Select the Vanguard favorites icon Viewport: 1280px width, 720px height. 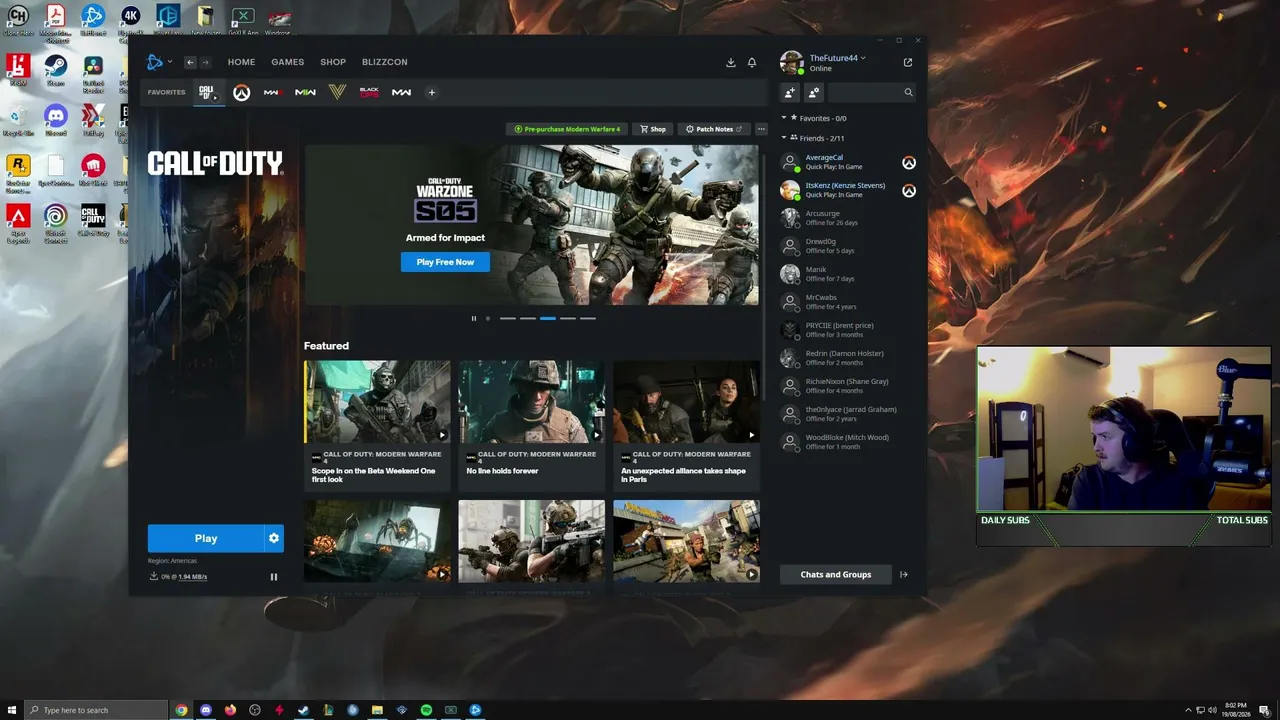pyautogui.click(x=337, y=92)
